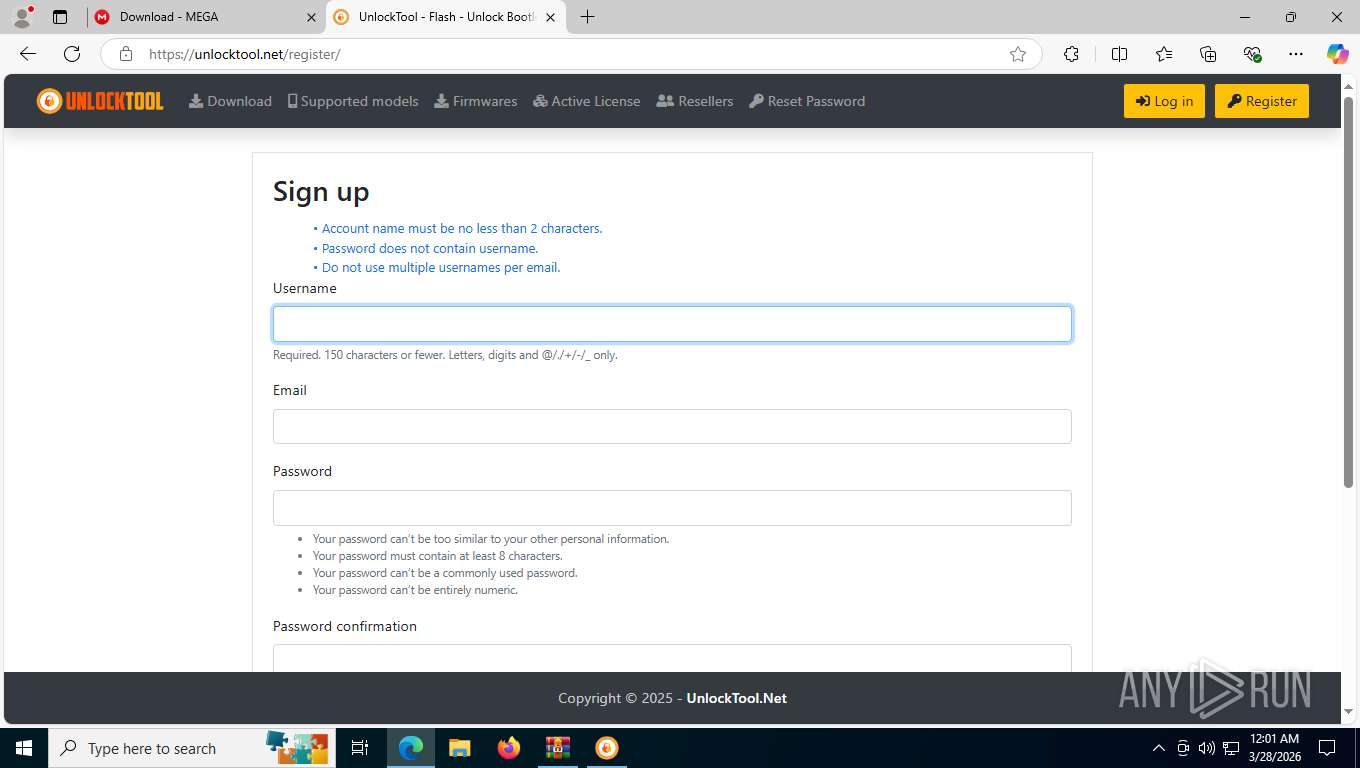Open the clock and date flyout

1274,748
